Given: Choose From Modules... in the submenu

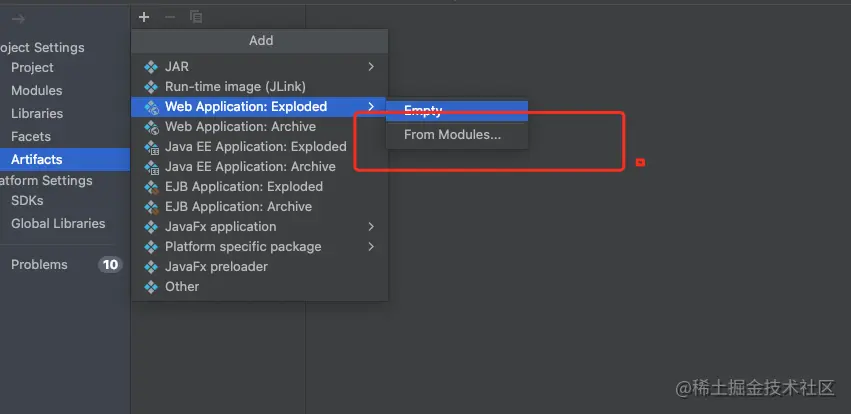Looking at the screenshot, I should pos(452,135).
